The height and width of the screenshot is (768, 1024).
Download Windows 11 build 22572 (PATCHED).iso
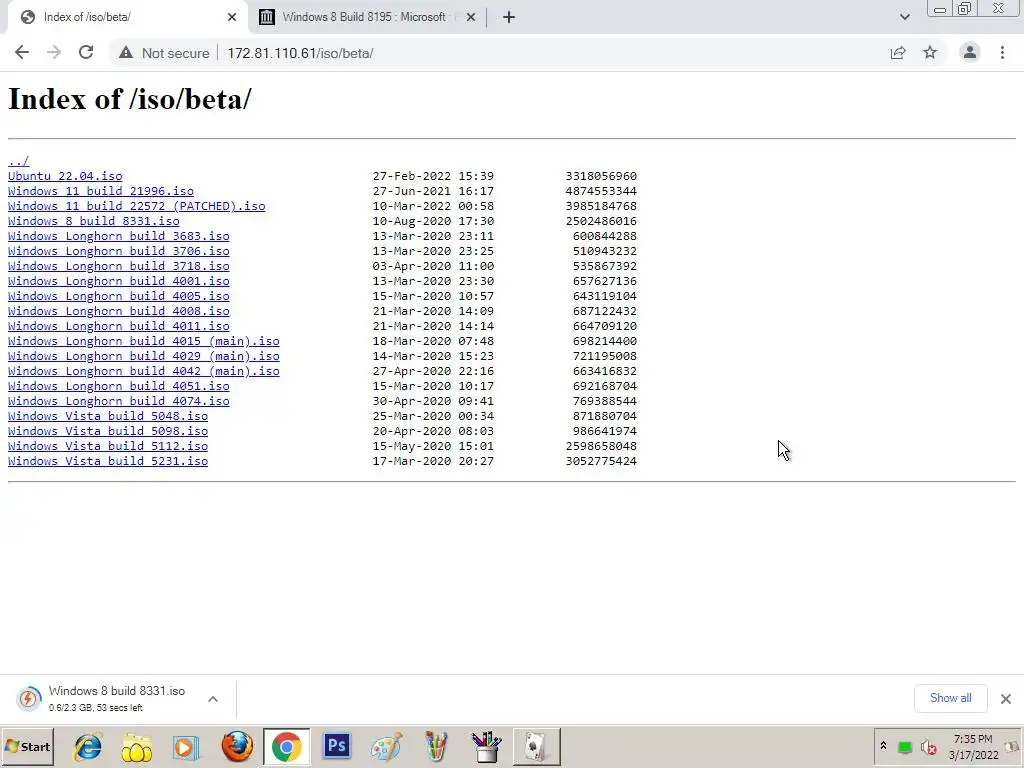click(x=136, y=206)
